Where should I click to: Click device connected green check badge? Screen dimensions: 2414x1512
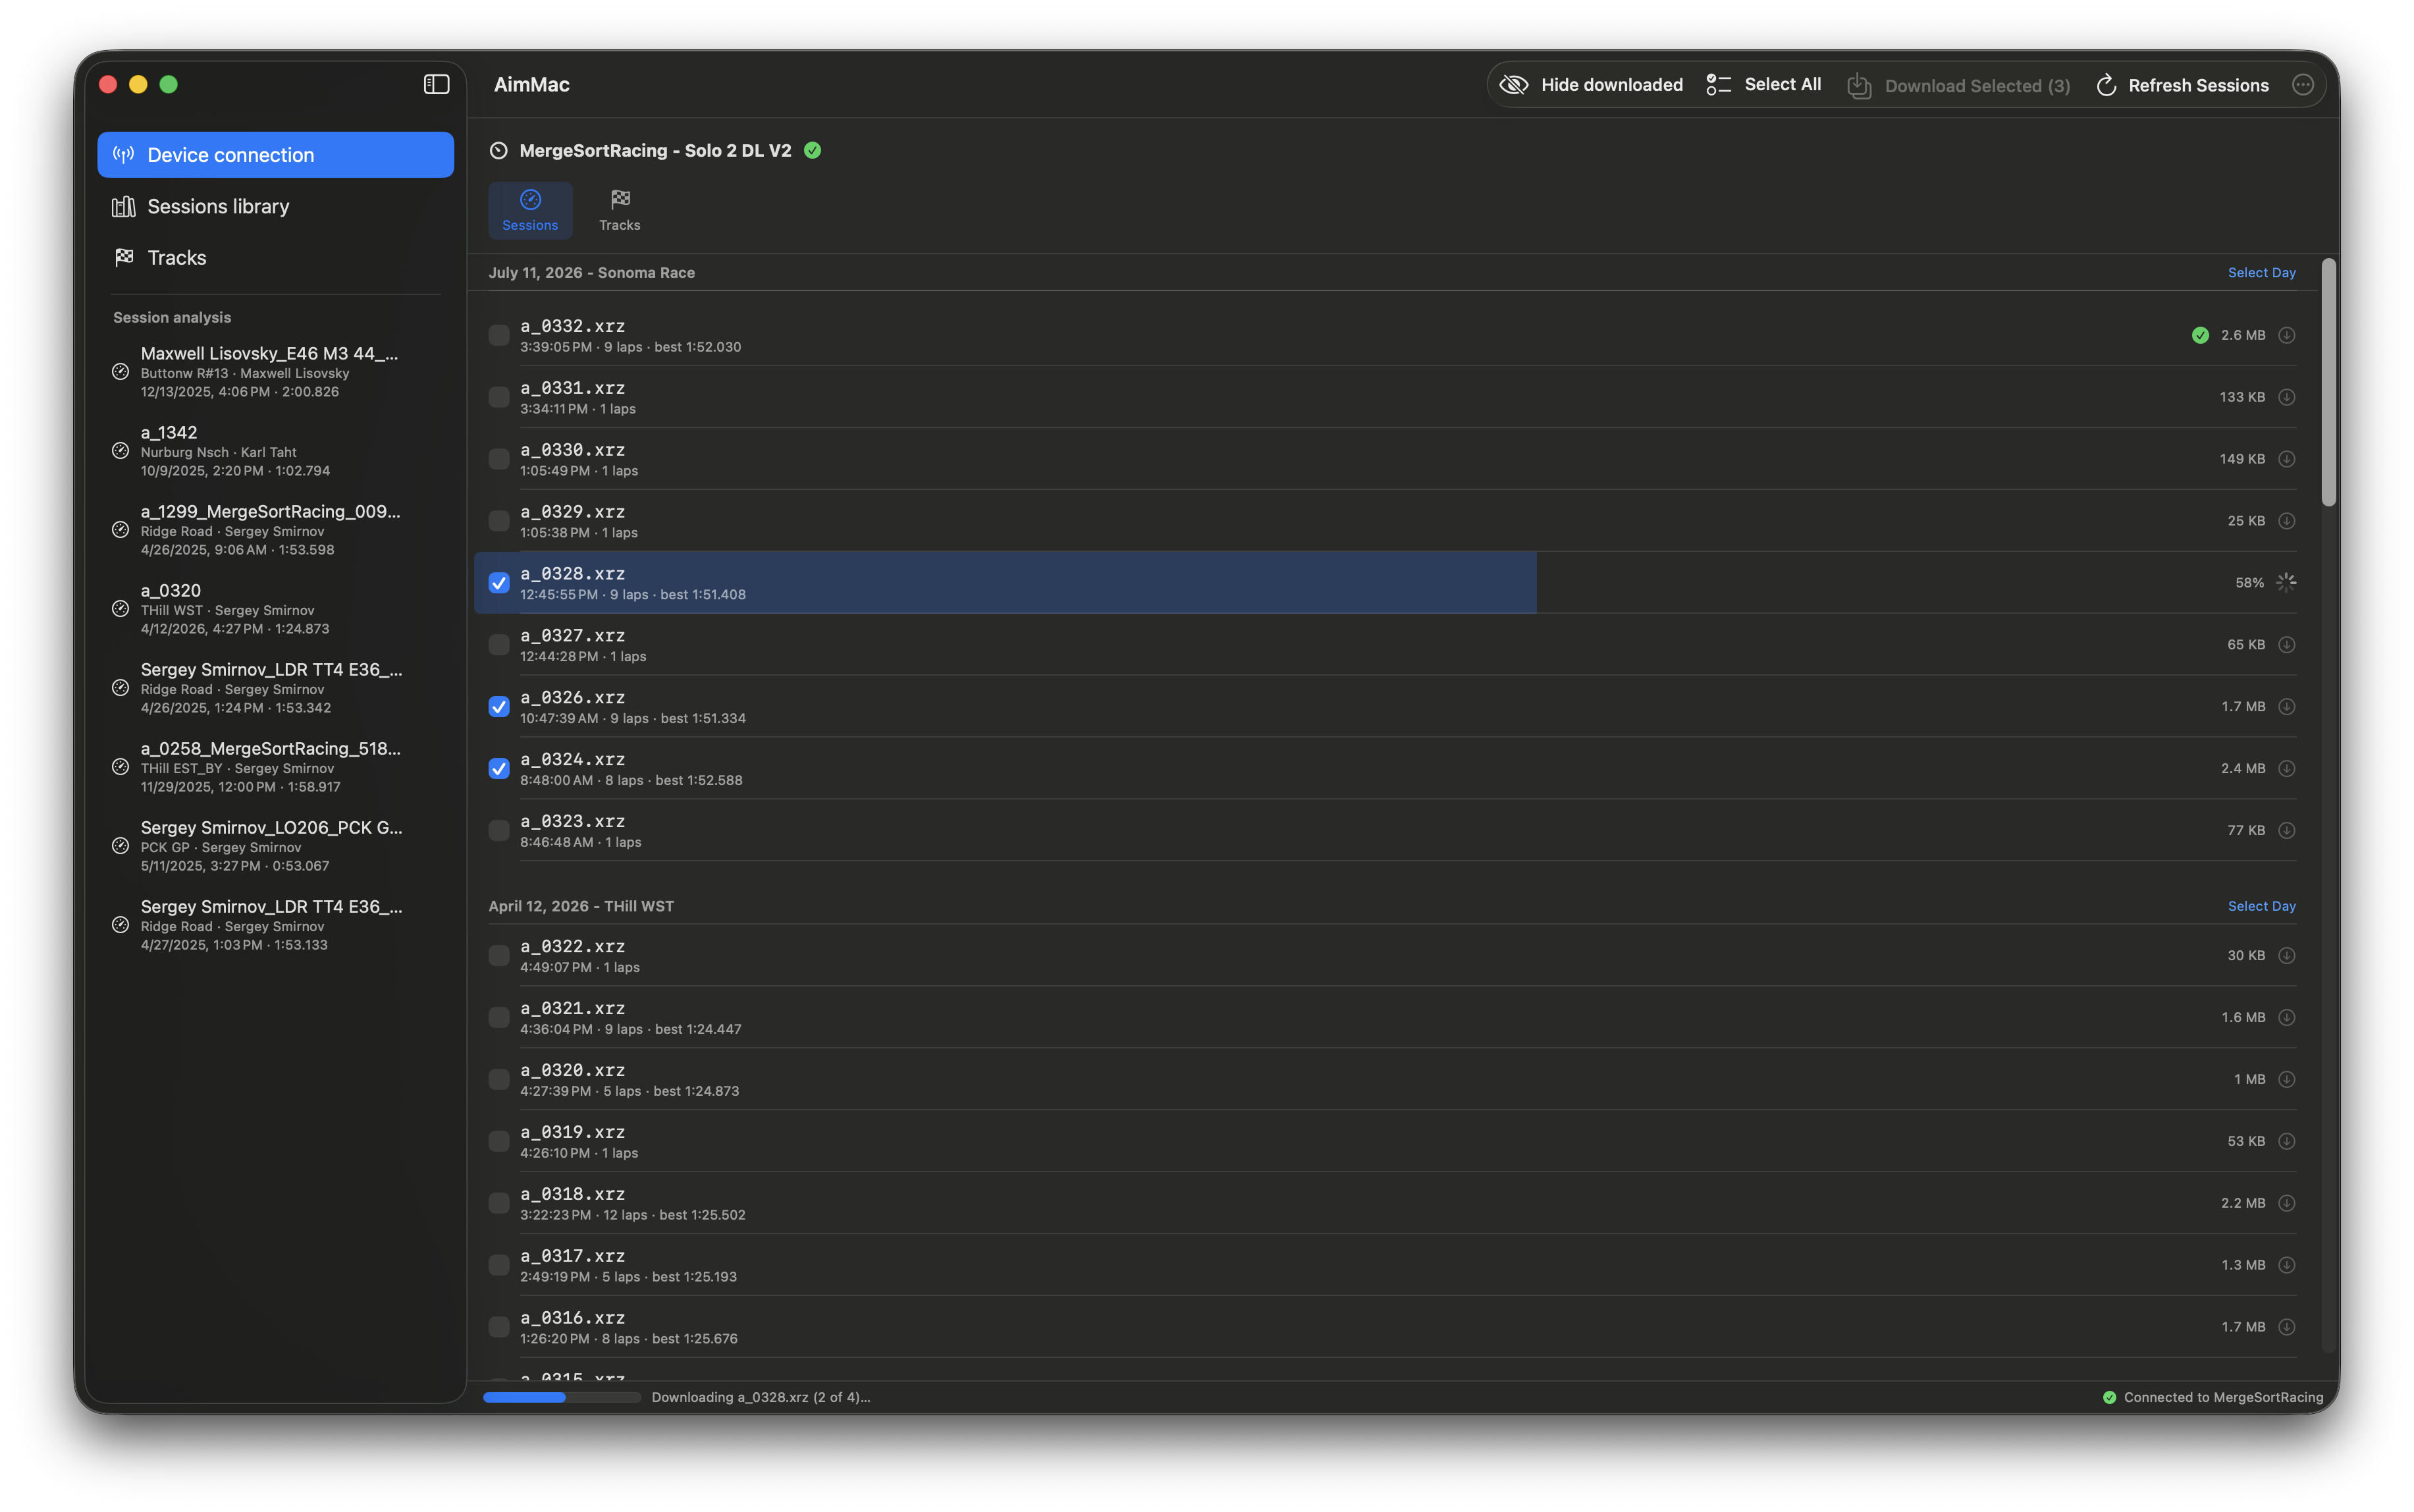(813, 150)
